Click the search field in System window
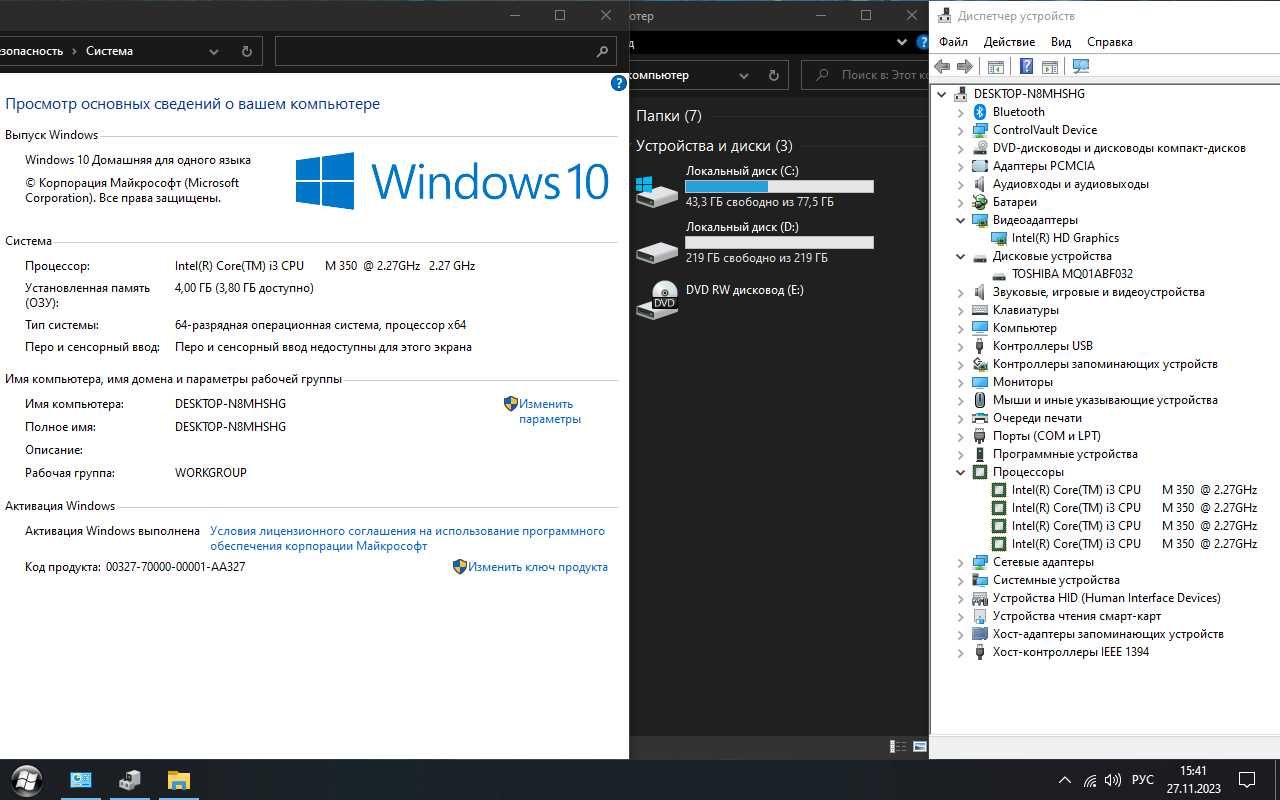 tap(445, 51)
